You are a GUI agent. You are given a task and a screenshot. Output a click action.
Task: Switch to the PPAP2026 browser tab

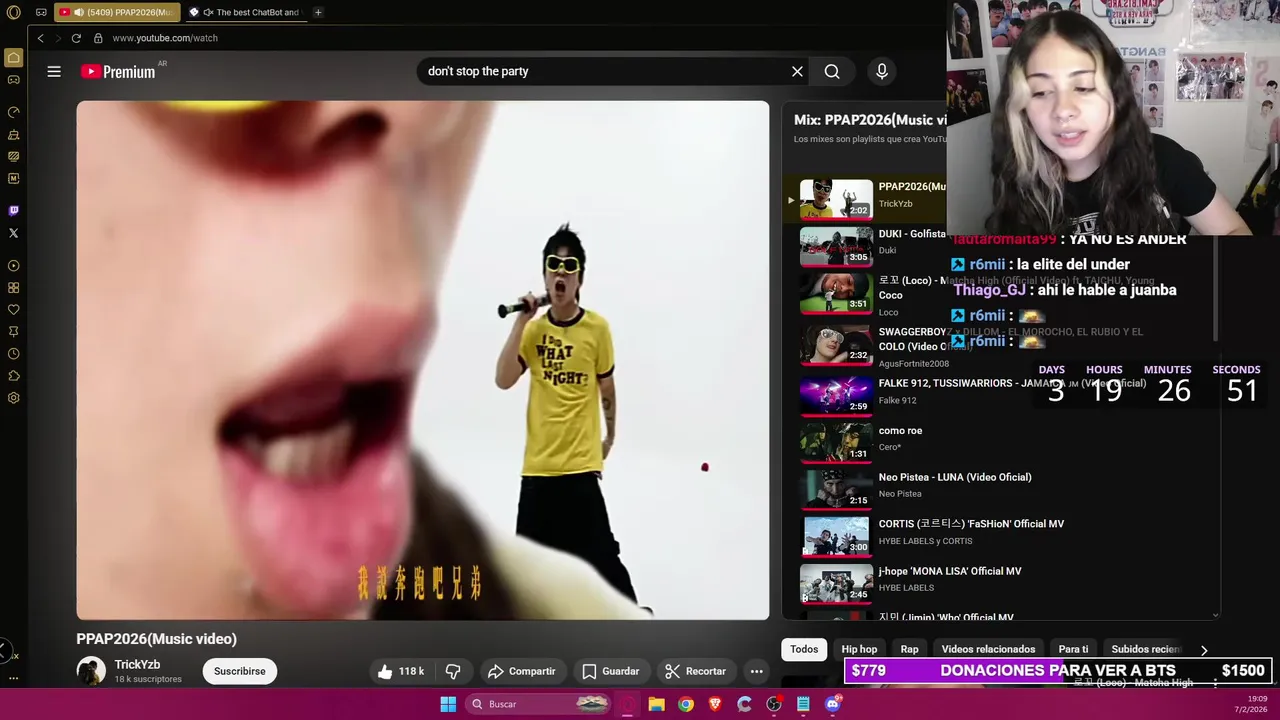116,12
